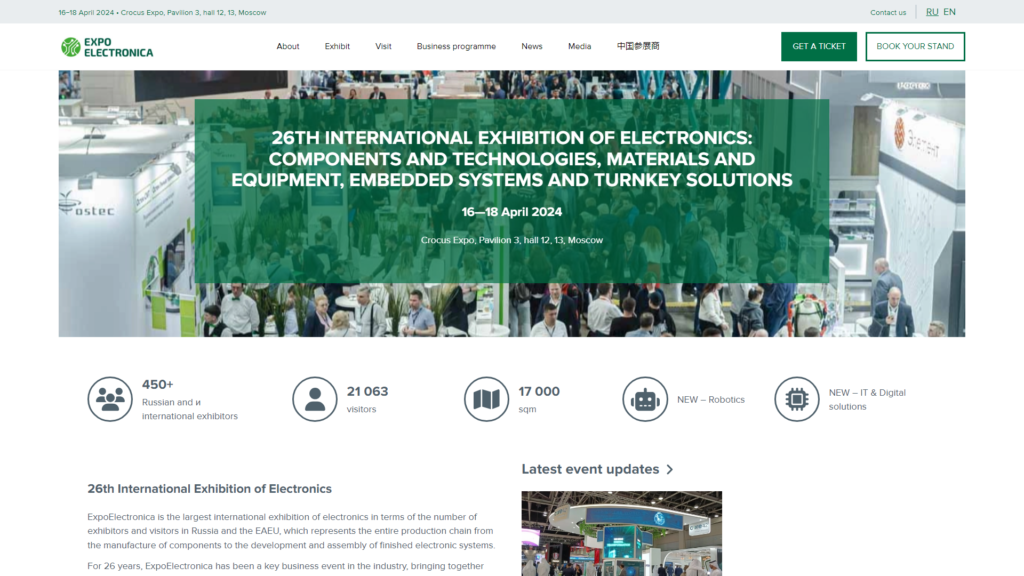Click the top bar date and venue text
This screenshot has height=576, width=1024.
163,12
